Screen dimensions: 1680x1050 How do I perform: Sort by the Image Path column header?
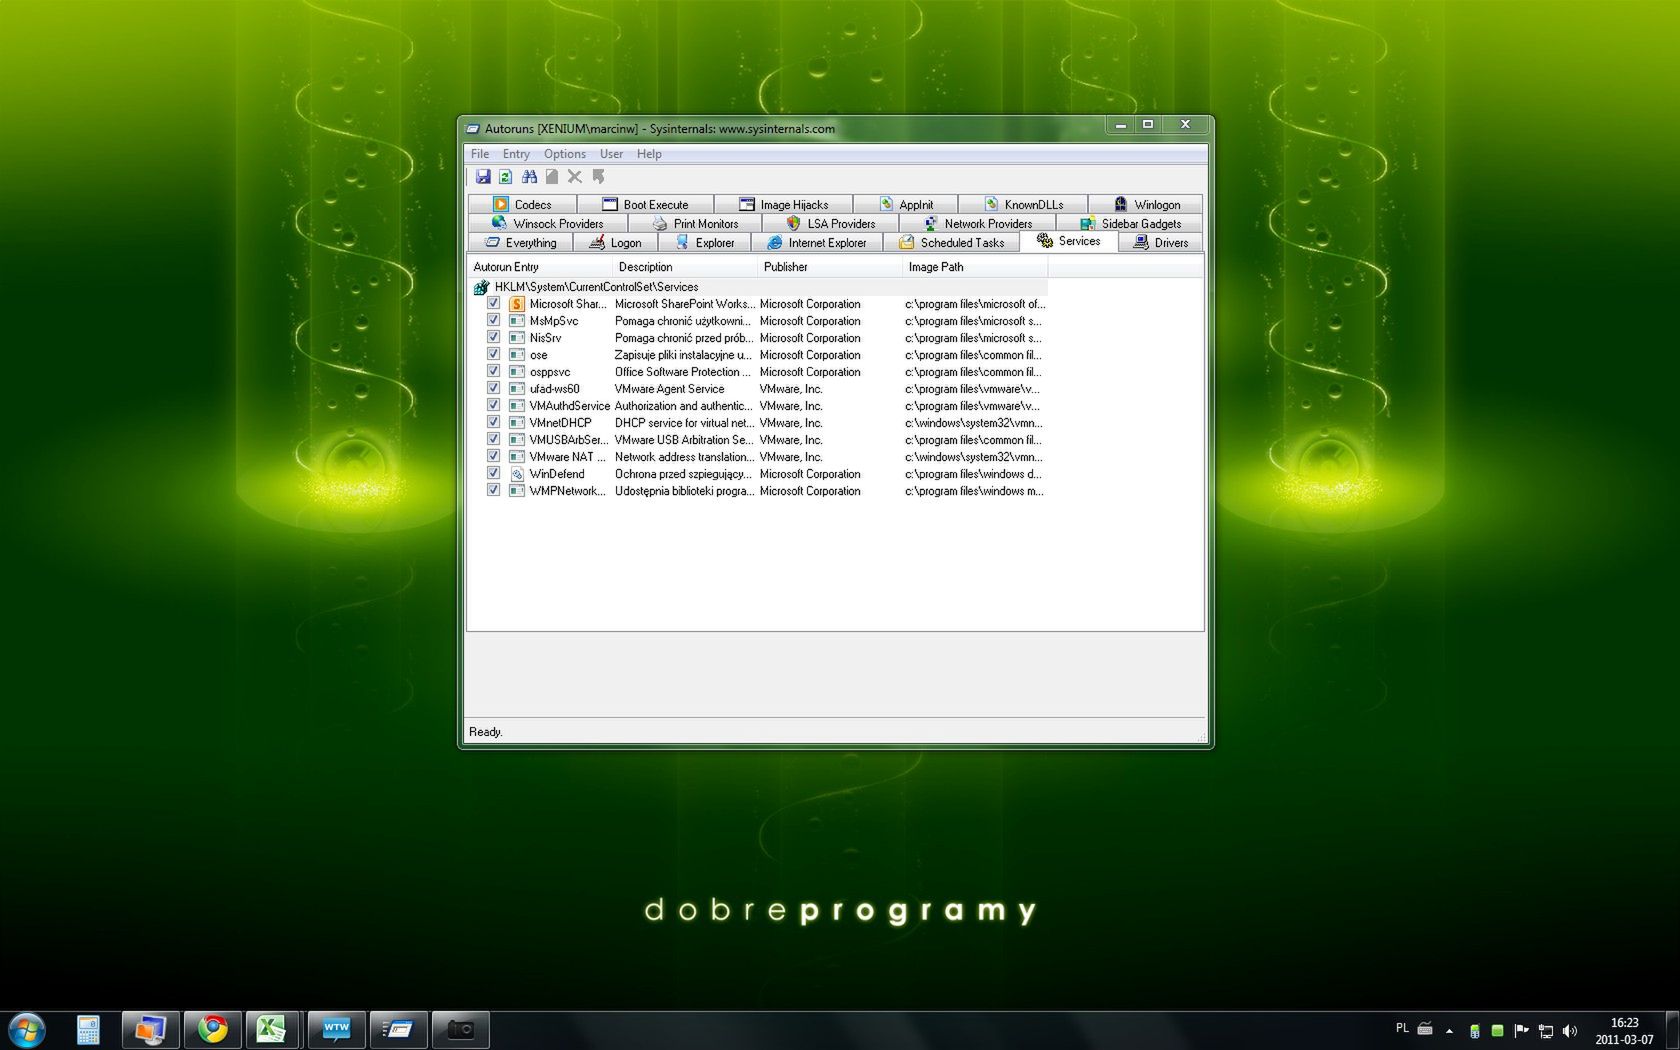(975, 267)
